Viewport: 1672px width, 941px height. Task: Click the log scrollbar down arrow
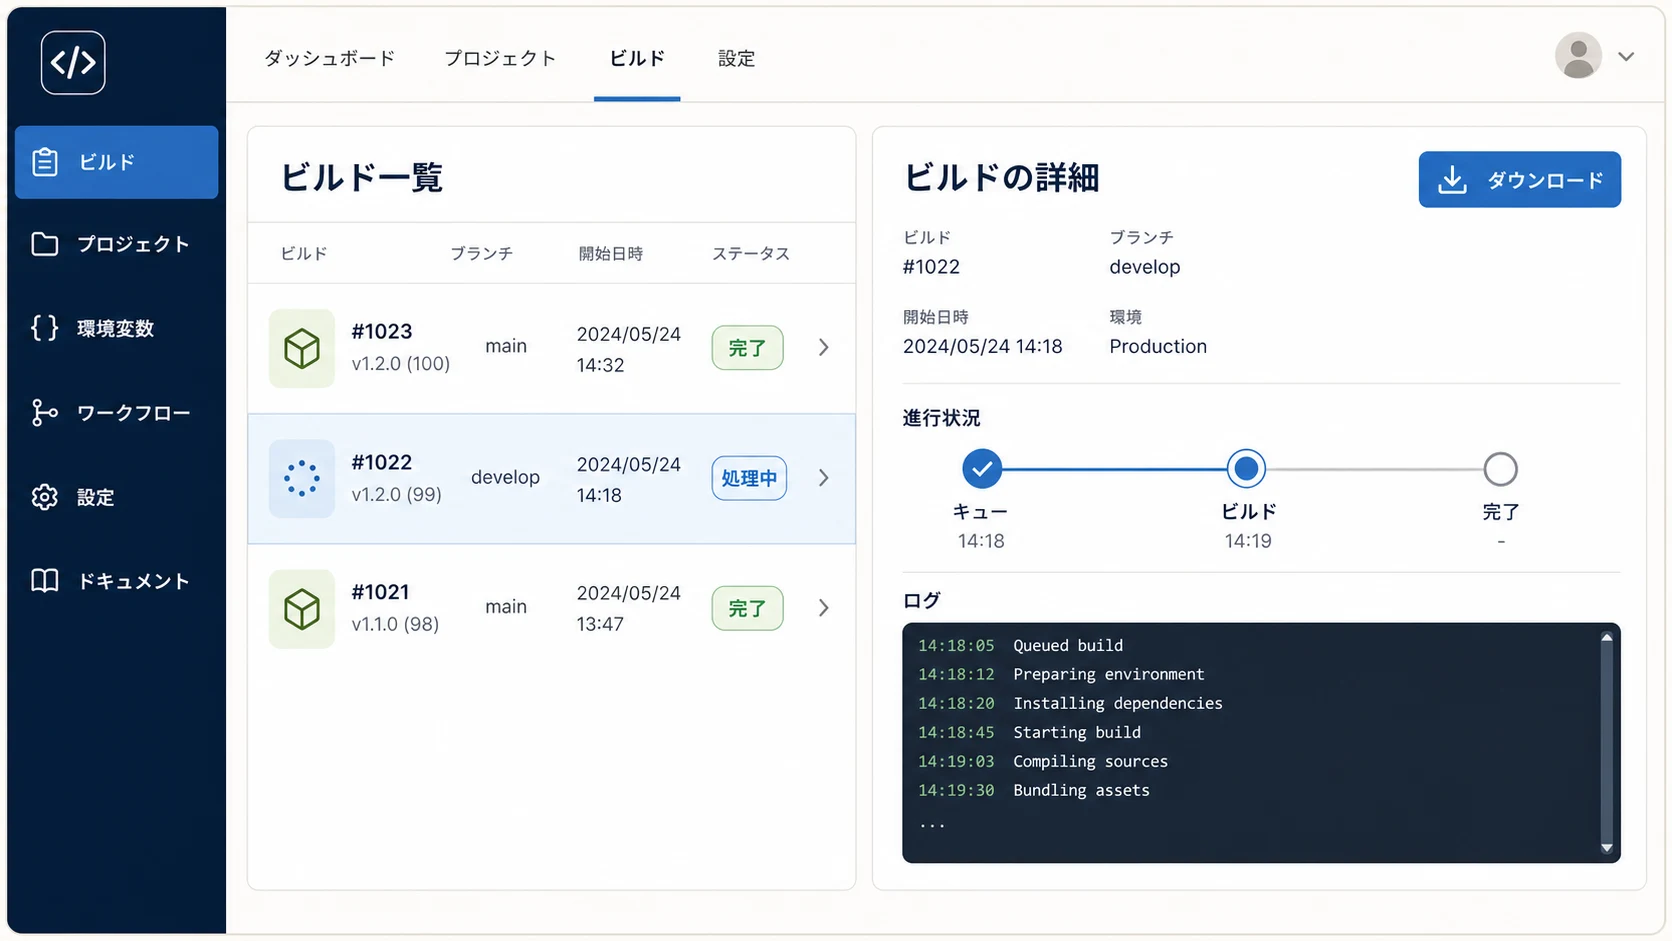click(1606, 848)
